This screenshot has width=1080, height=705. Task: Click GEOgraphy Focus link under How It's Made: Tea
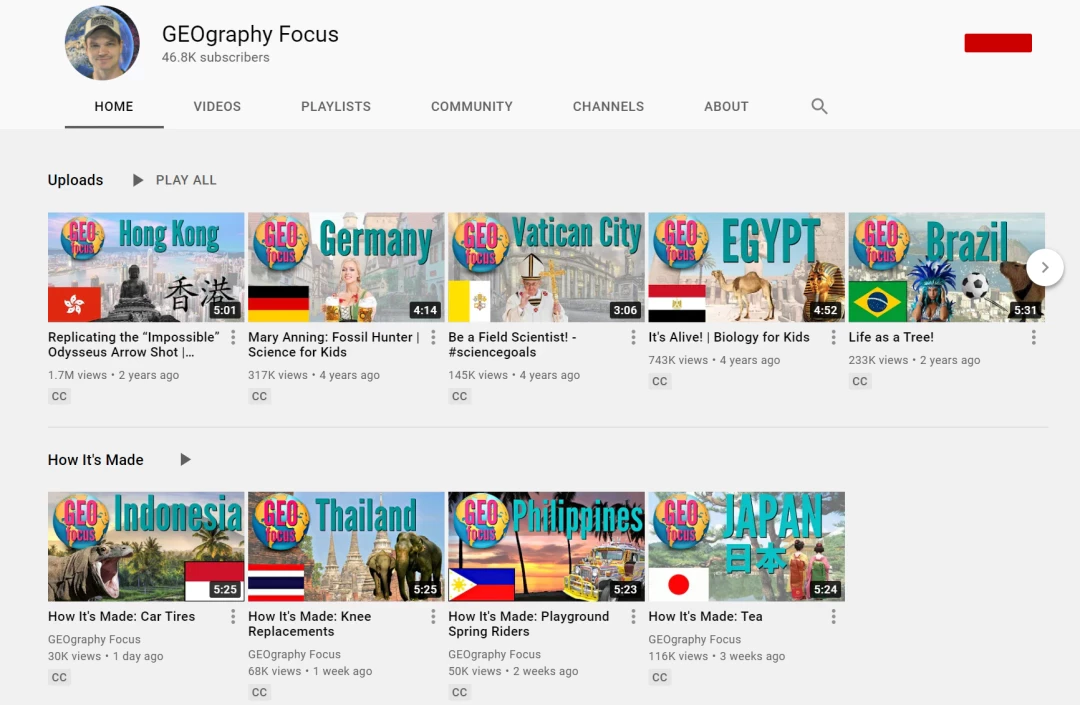(694, 640)
